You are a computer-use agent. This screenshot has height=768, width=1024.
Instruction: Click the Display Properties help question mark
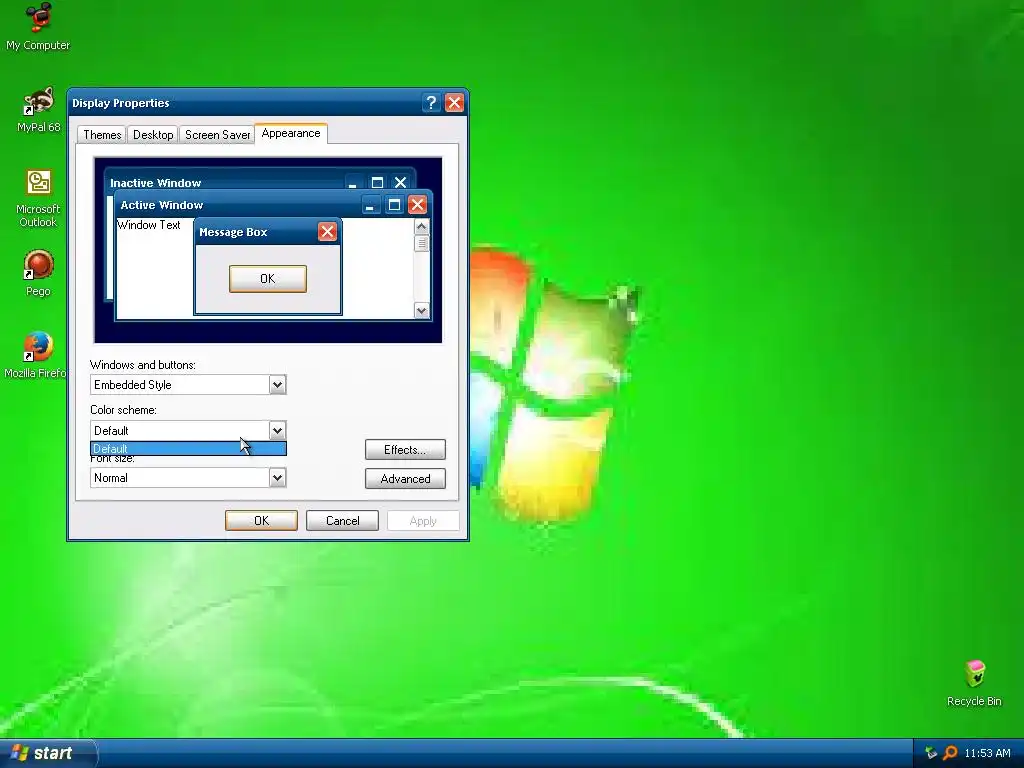pos(430,103)
